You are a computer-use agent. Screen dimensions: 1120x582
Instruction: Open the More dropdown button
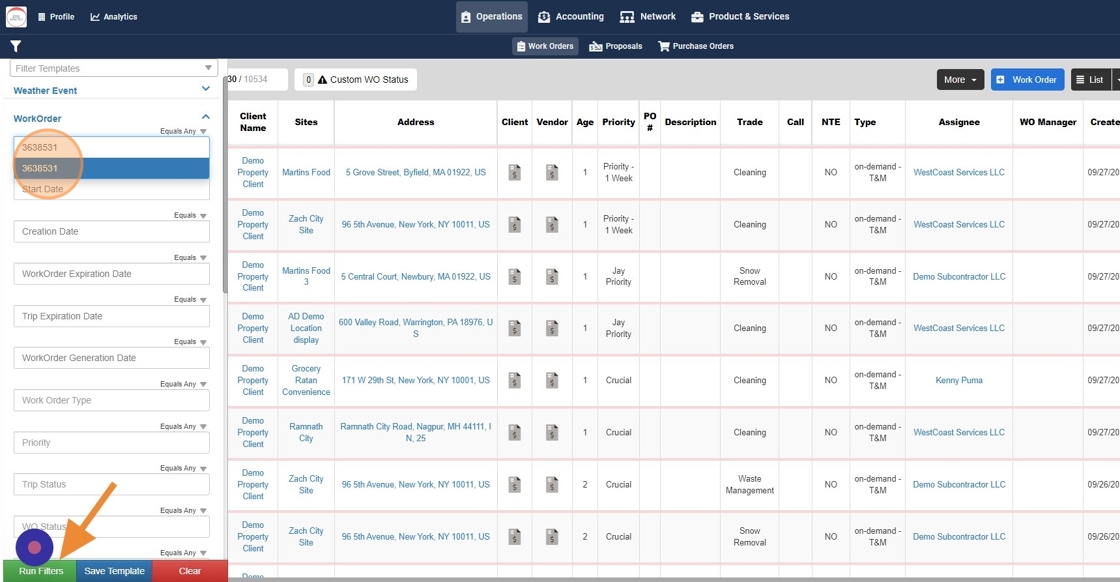(960, 80)
